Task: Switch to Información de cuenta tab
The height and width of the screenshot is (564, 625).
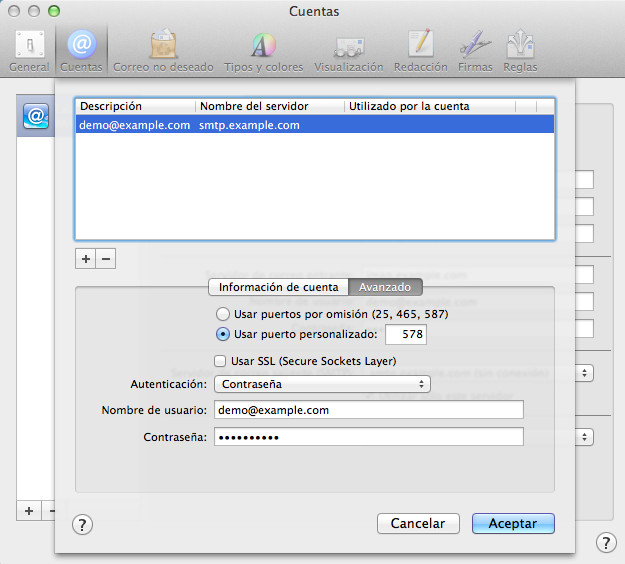Action: [x=278, y=287]
